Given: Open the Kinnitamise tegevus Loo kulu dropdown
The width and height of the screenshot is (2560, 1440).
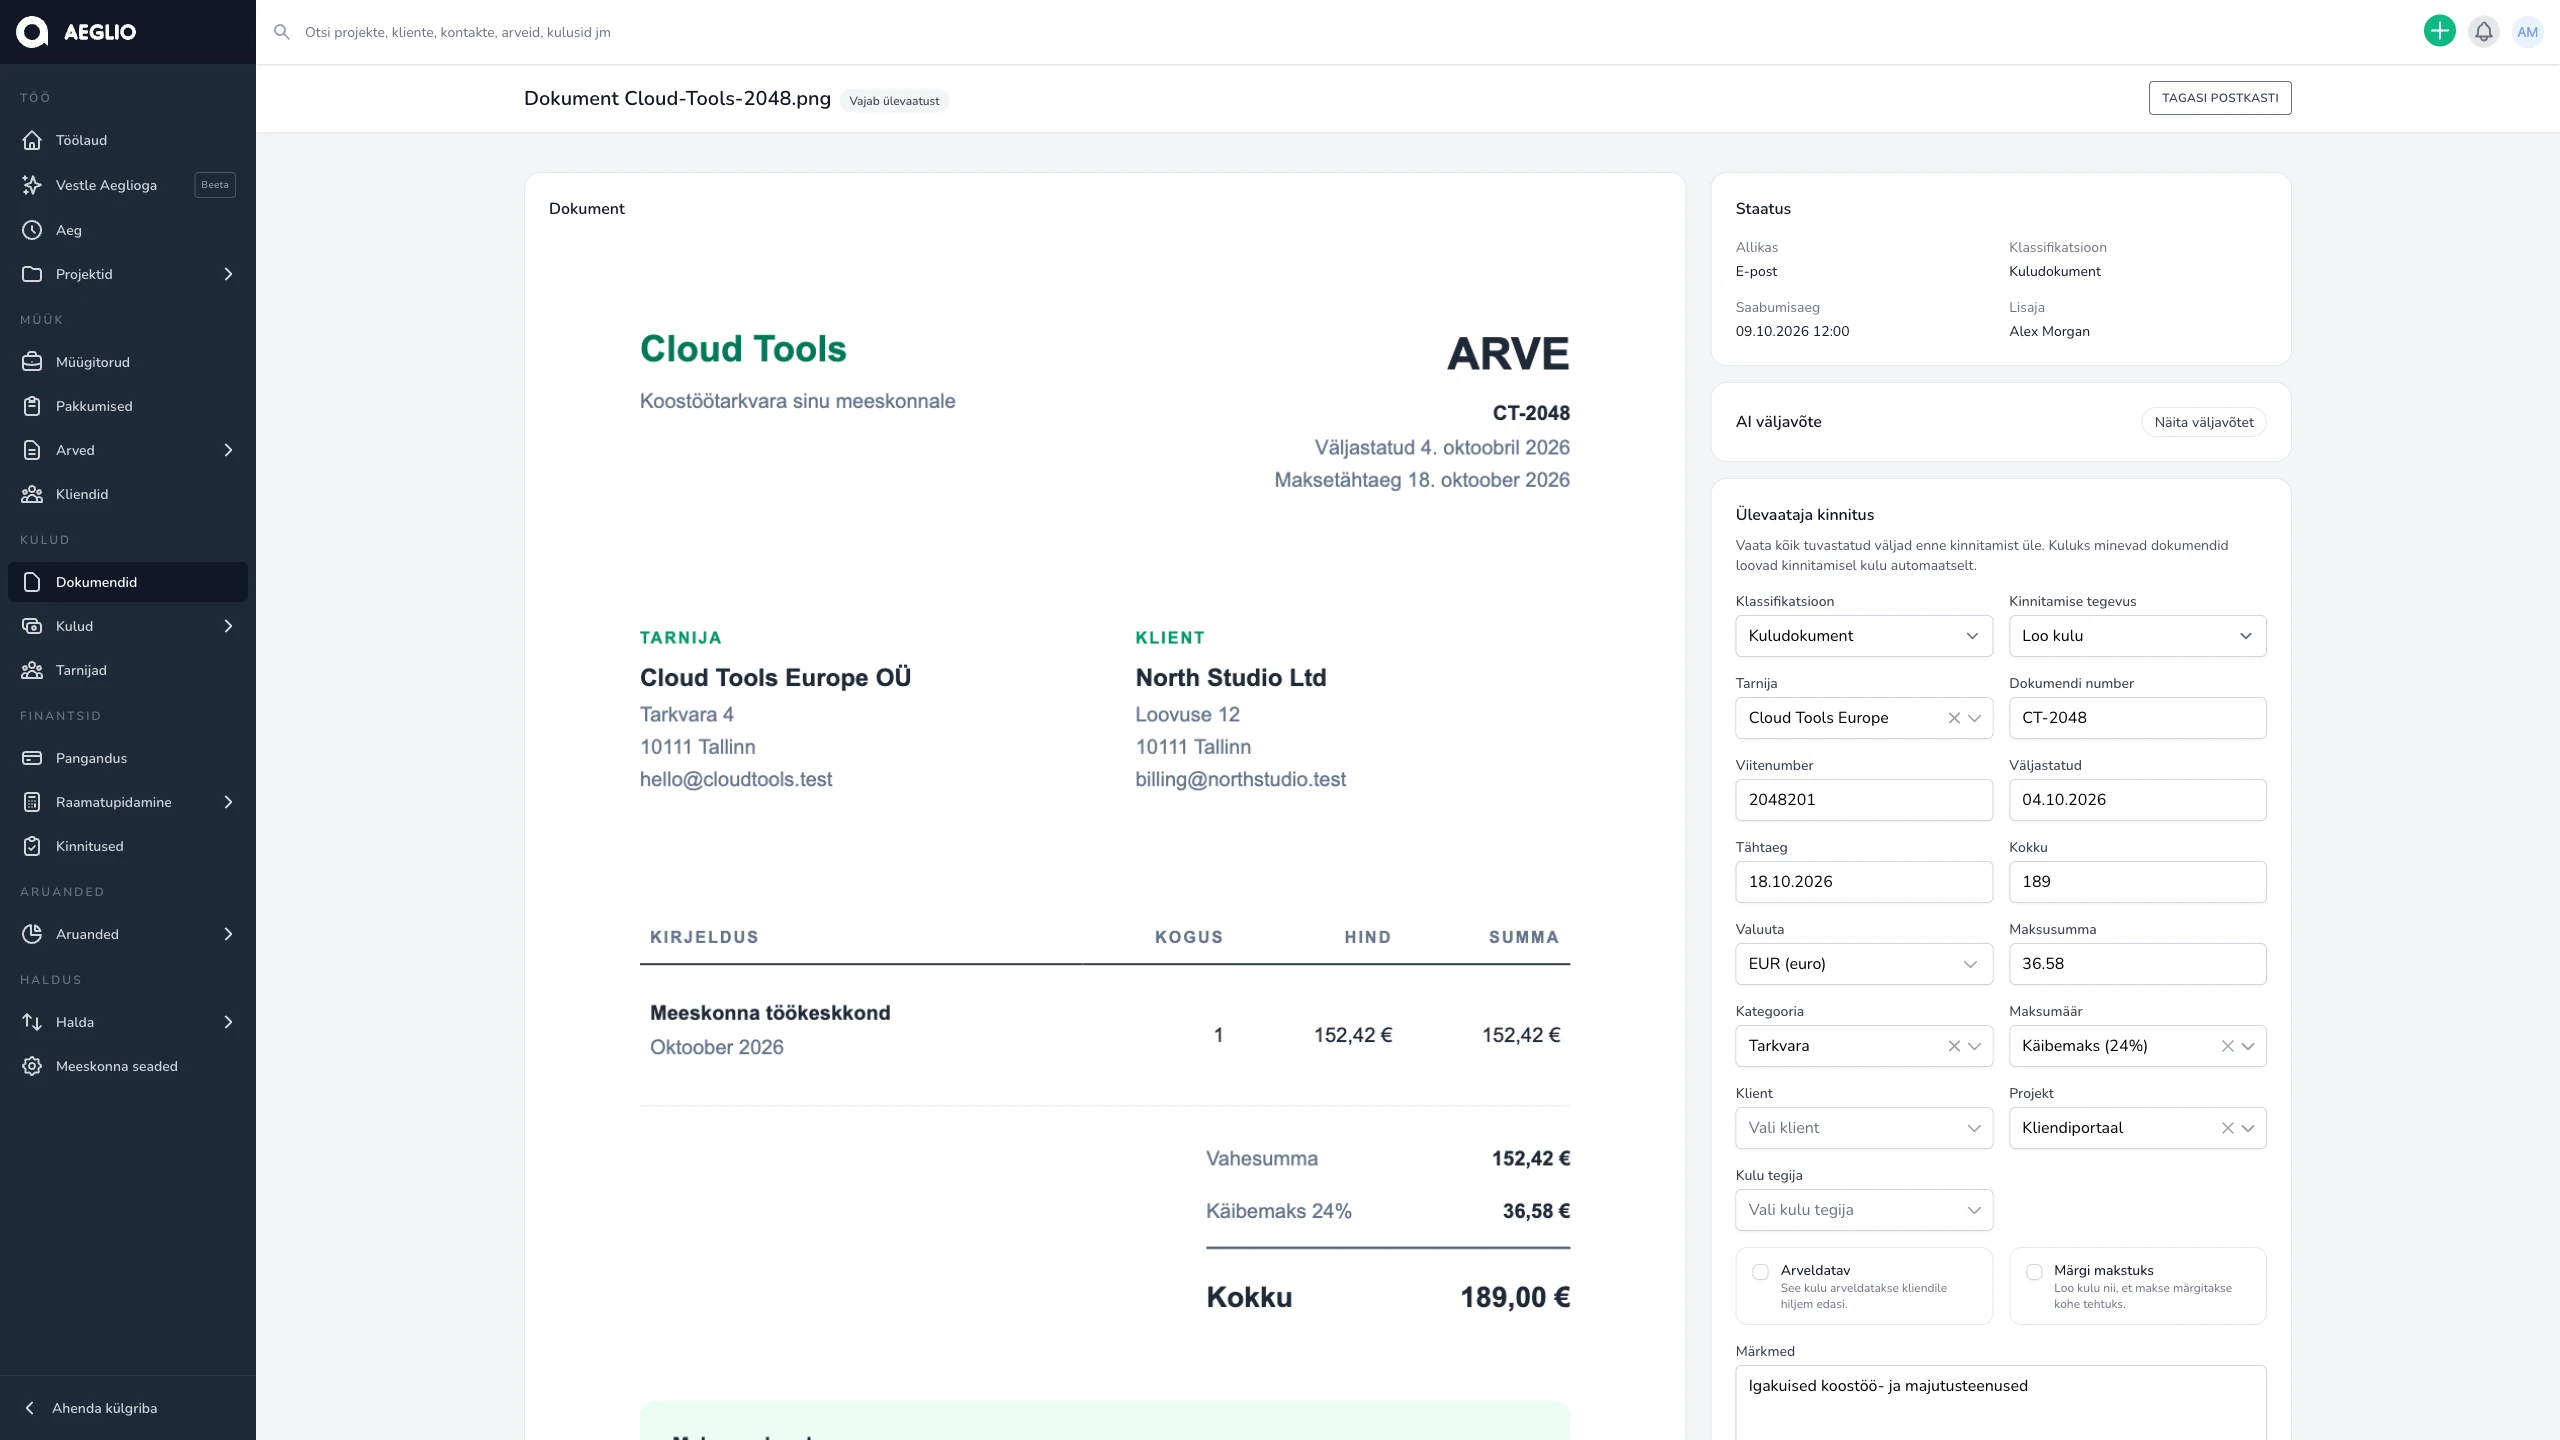Looking at the screenshot, I should (2137, 636).
